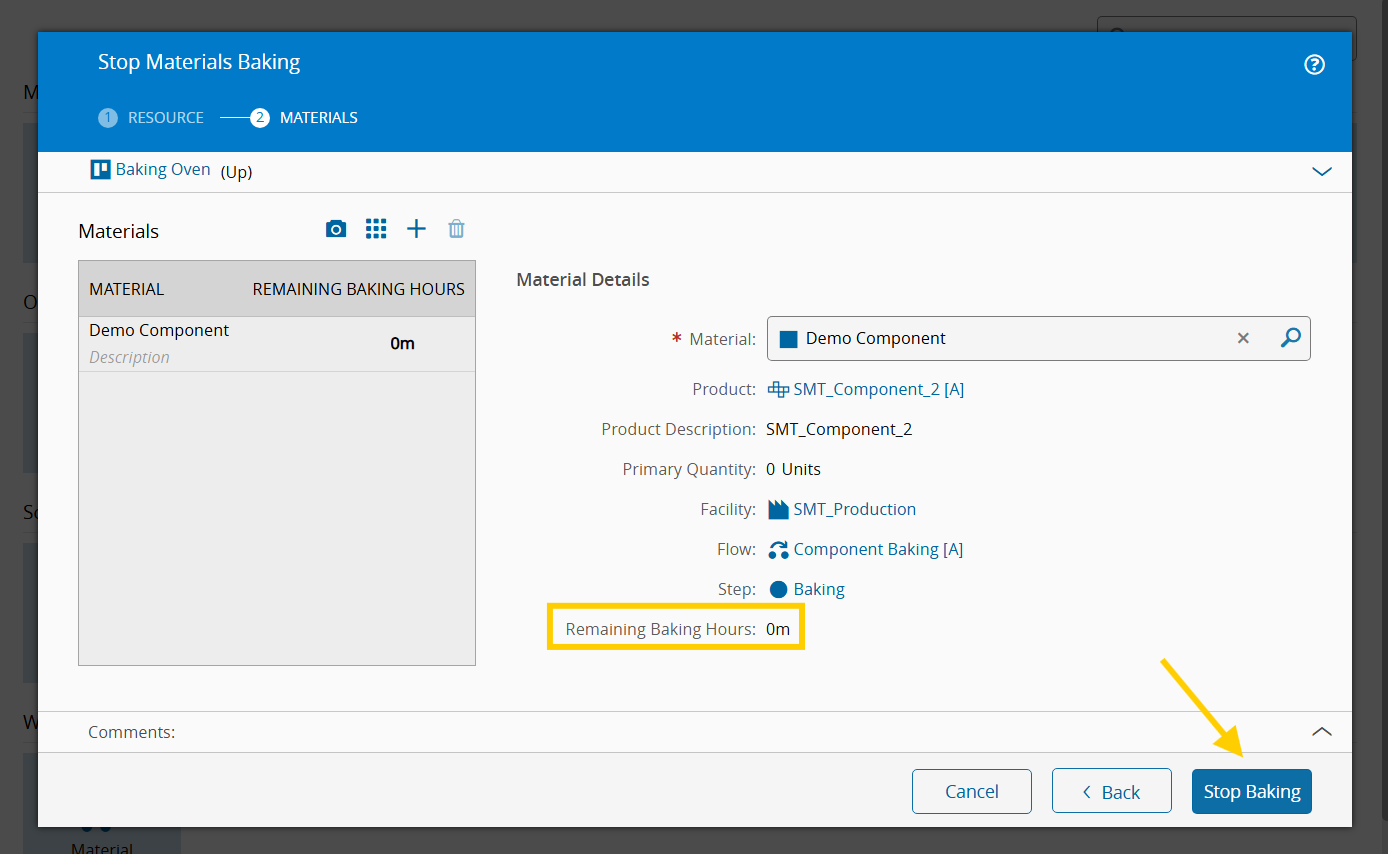Click the plus icon to add material
This screenshot has height=854, width=1388.
[416, 229]
